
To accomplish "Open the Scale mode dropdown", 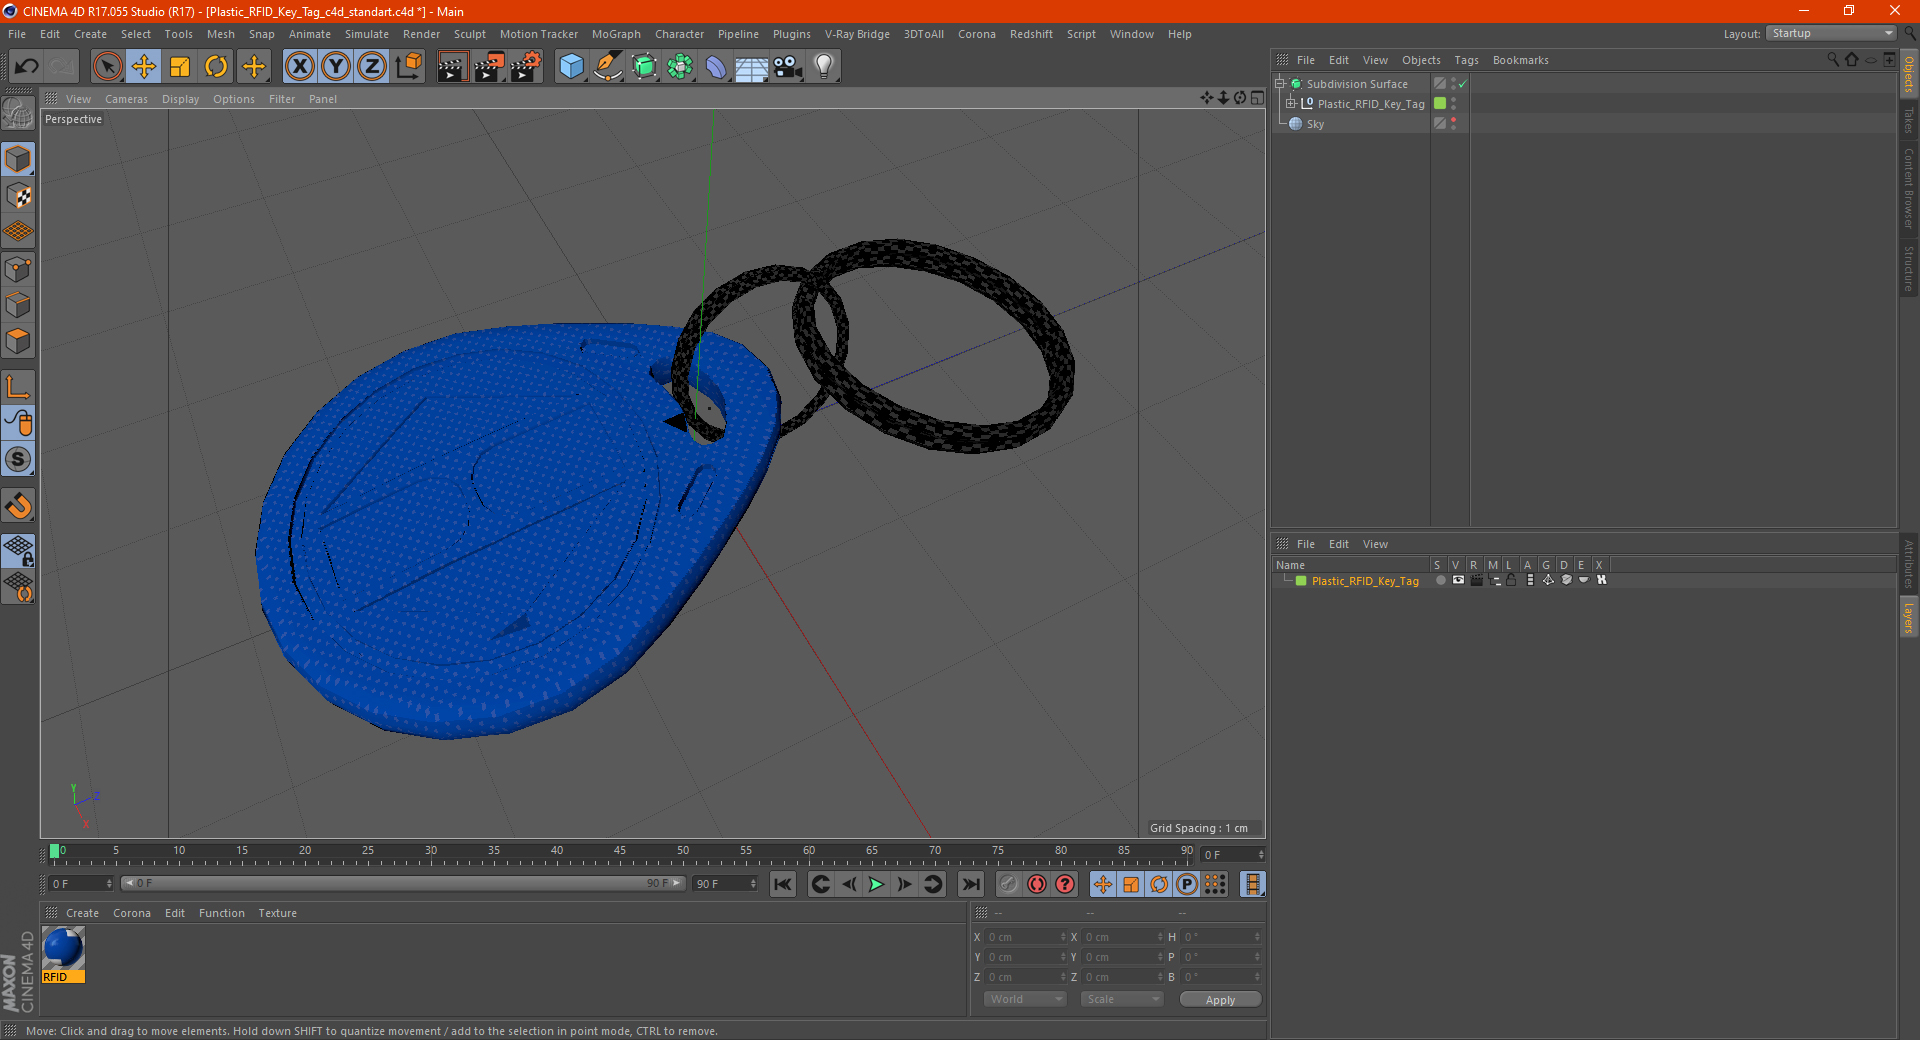I will coord(1122,999).
